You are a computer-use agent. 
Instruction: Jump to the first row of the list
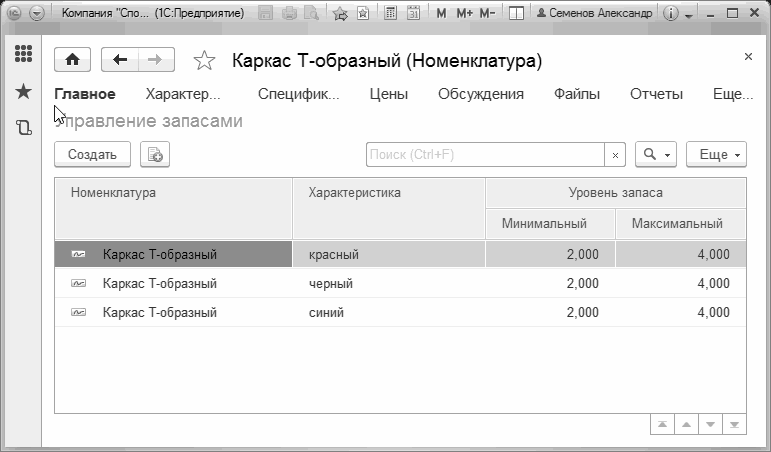[x=662, y=424]
